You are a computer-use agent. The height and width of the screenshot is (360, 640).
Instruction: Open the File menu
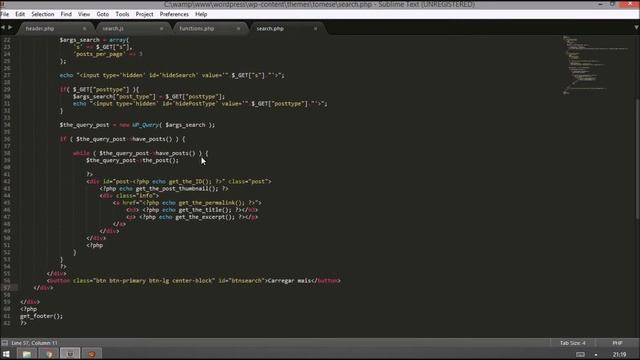tap(4, 14)
